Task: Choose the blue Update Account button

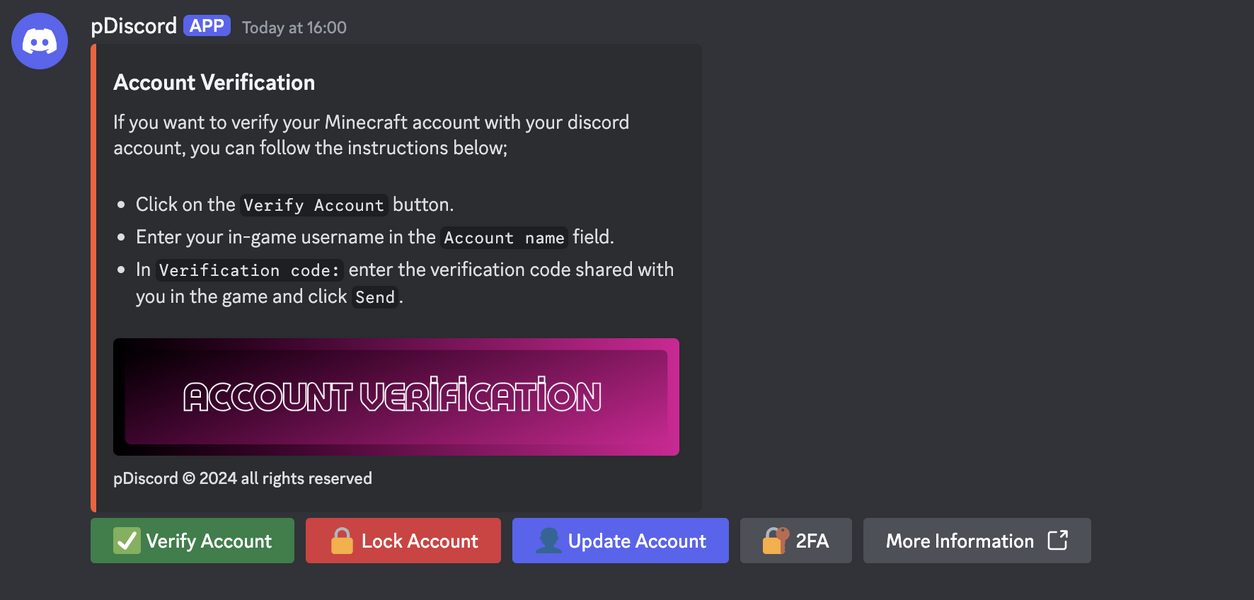Action: (620, 541)
